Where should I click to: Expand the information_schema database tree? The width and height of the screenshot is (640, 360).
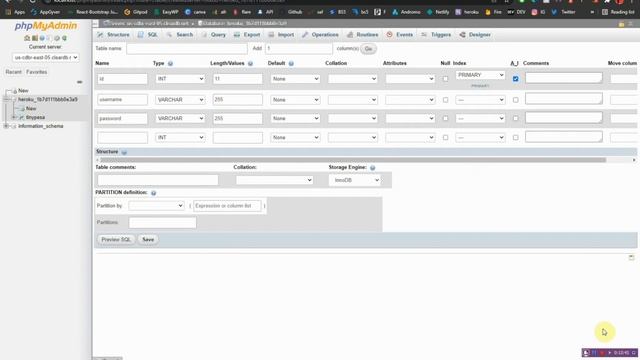tap(6, 126)
